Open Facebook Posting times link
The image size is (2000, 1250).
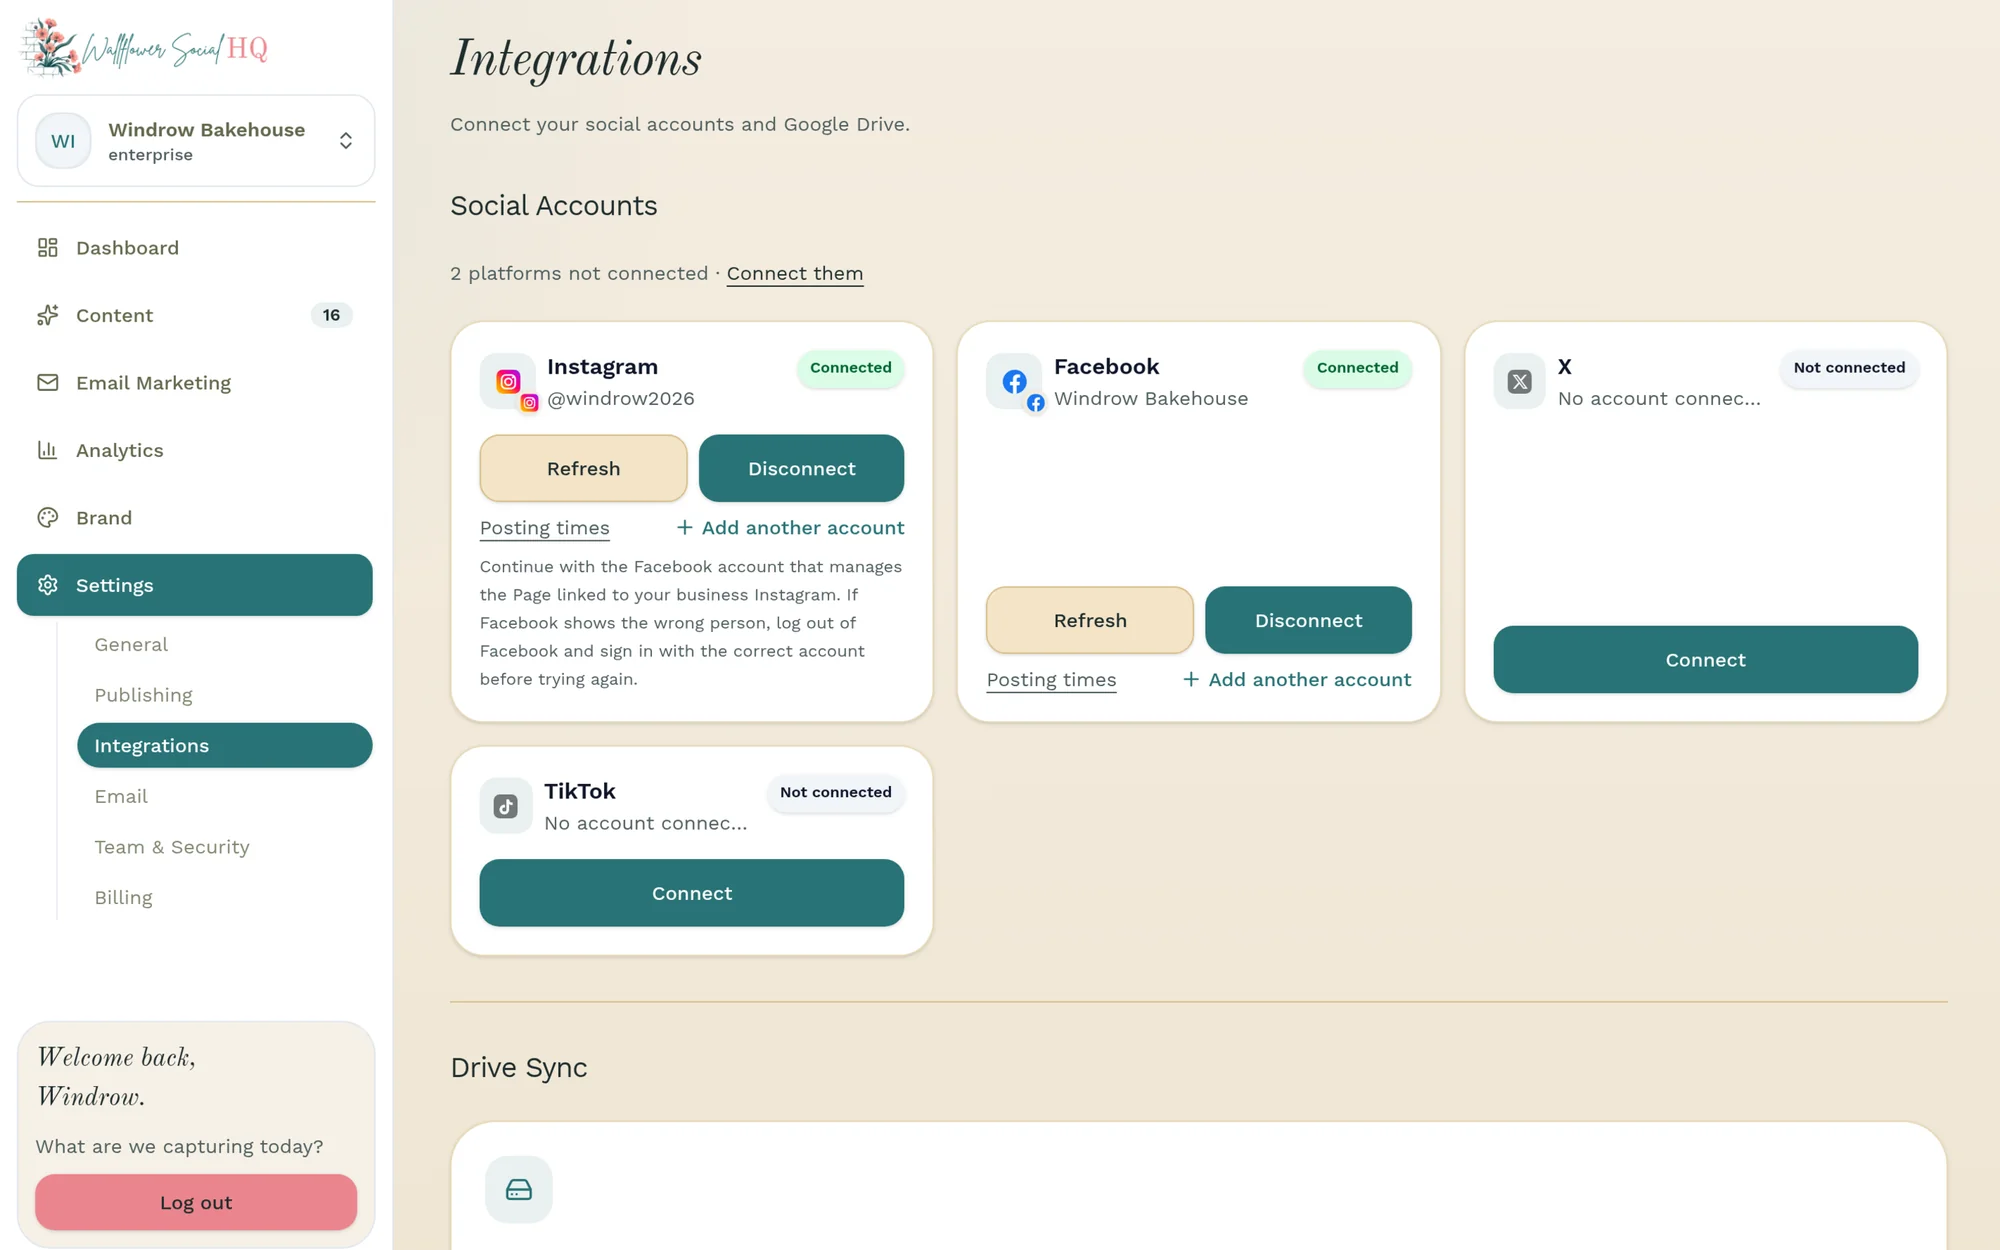1051,680
